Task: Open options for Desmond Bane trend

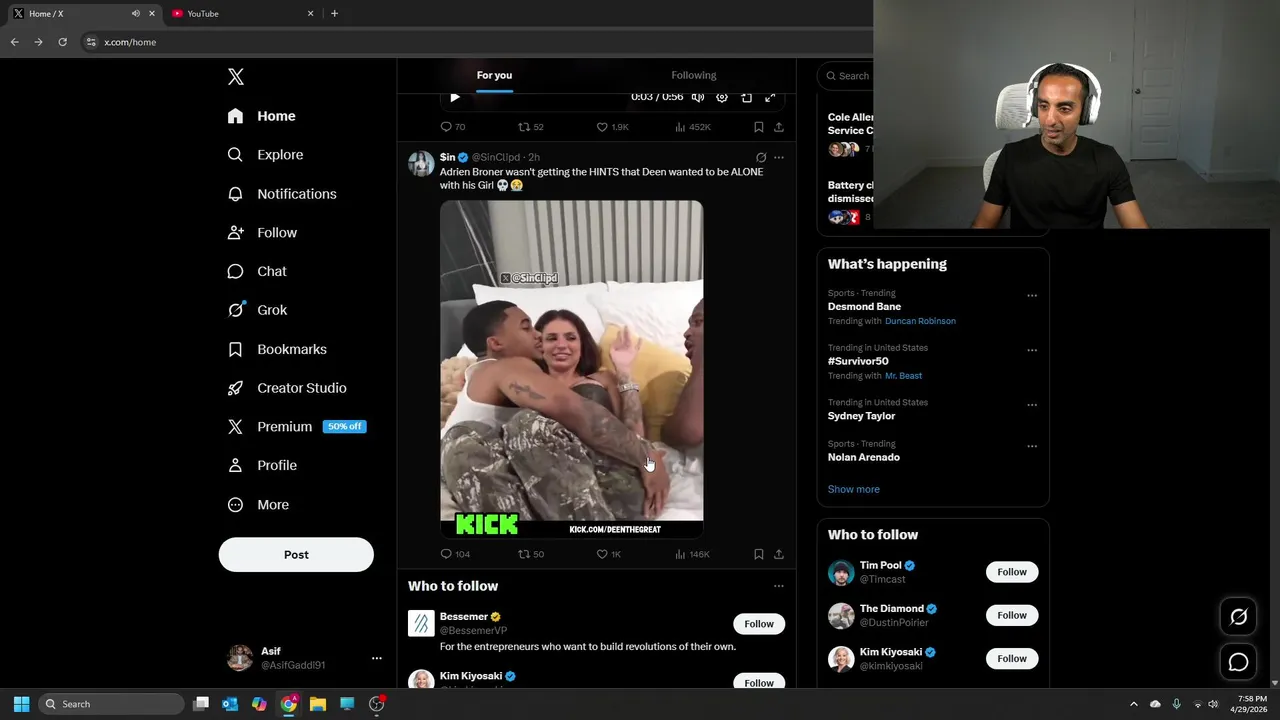Action: [1032, 296]
